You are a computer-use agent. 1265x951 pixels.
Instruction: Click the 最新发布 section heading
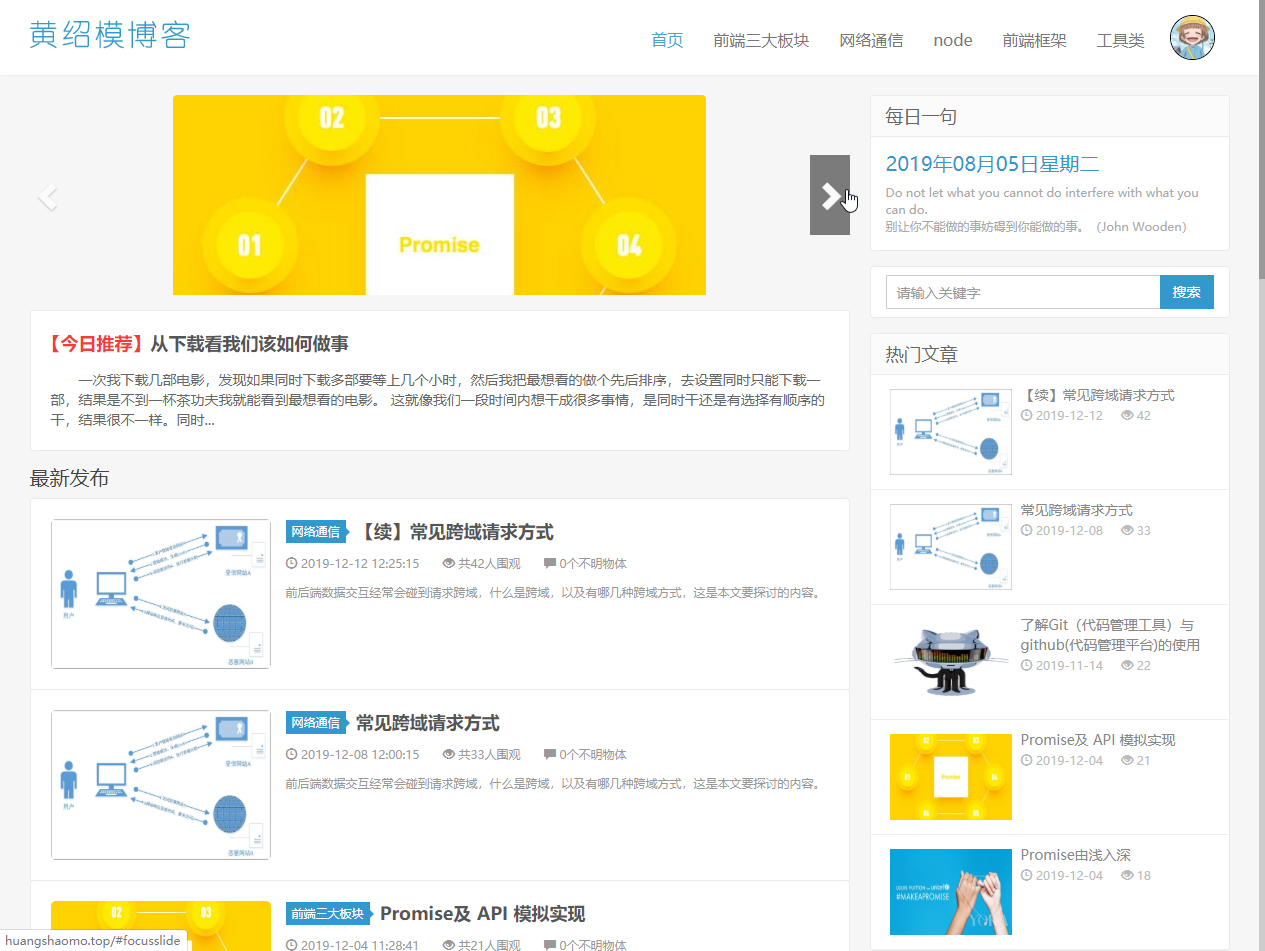69,478
